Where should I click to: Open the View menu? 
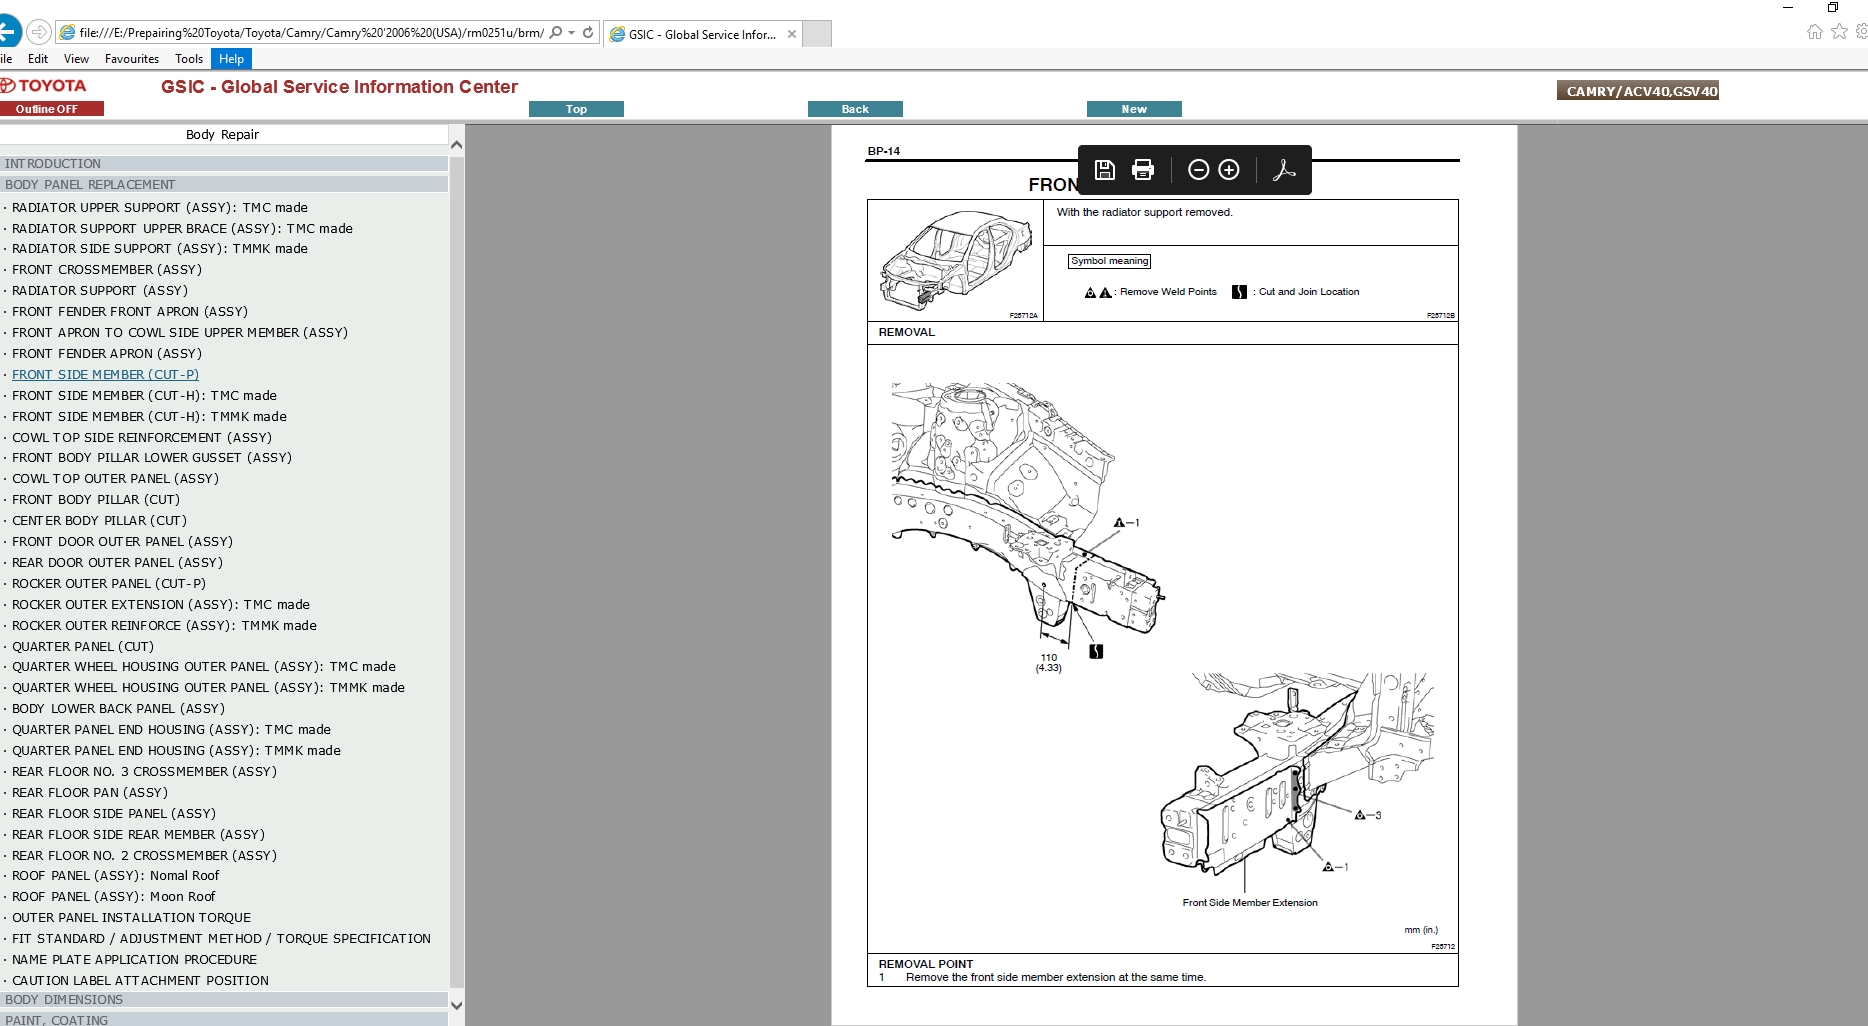76,59
